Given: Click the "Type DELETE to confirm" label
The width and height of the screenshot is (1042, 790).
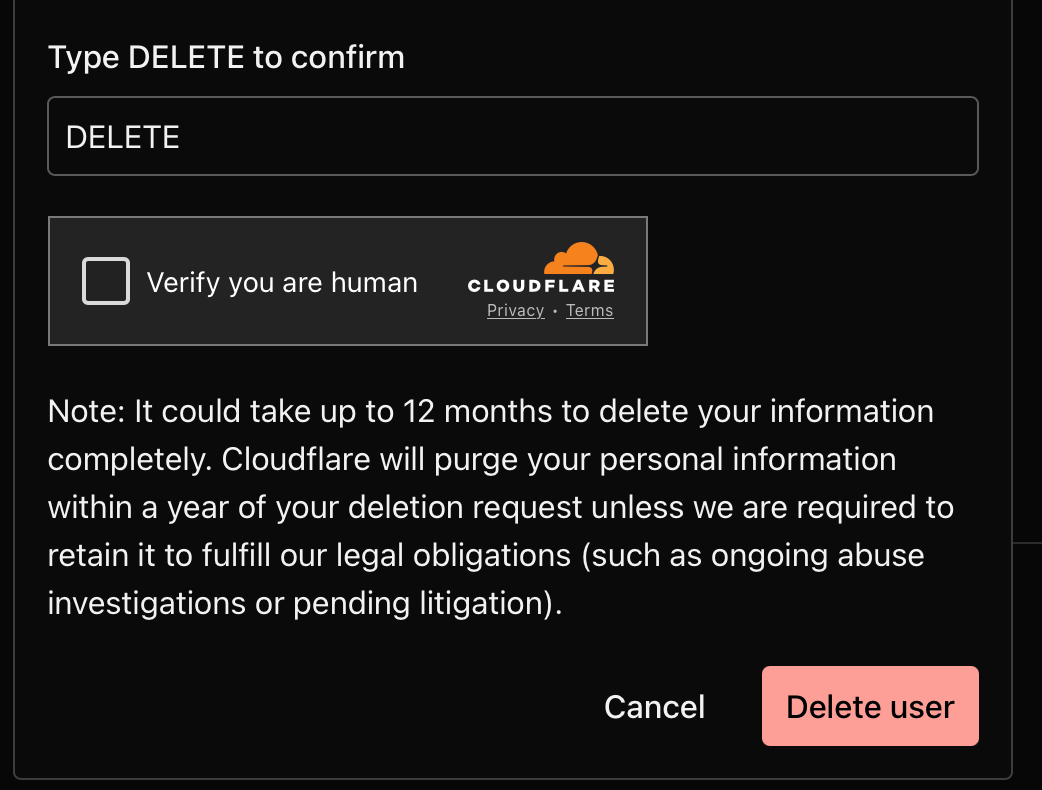Looking at the screenshot, I should pos(226,57).
